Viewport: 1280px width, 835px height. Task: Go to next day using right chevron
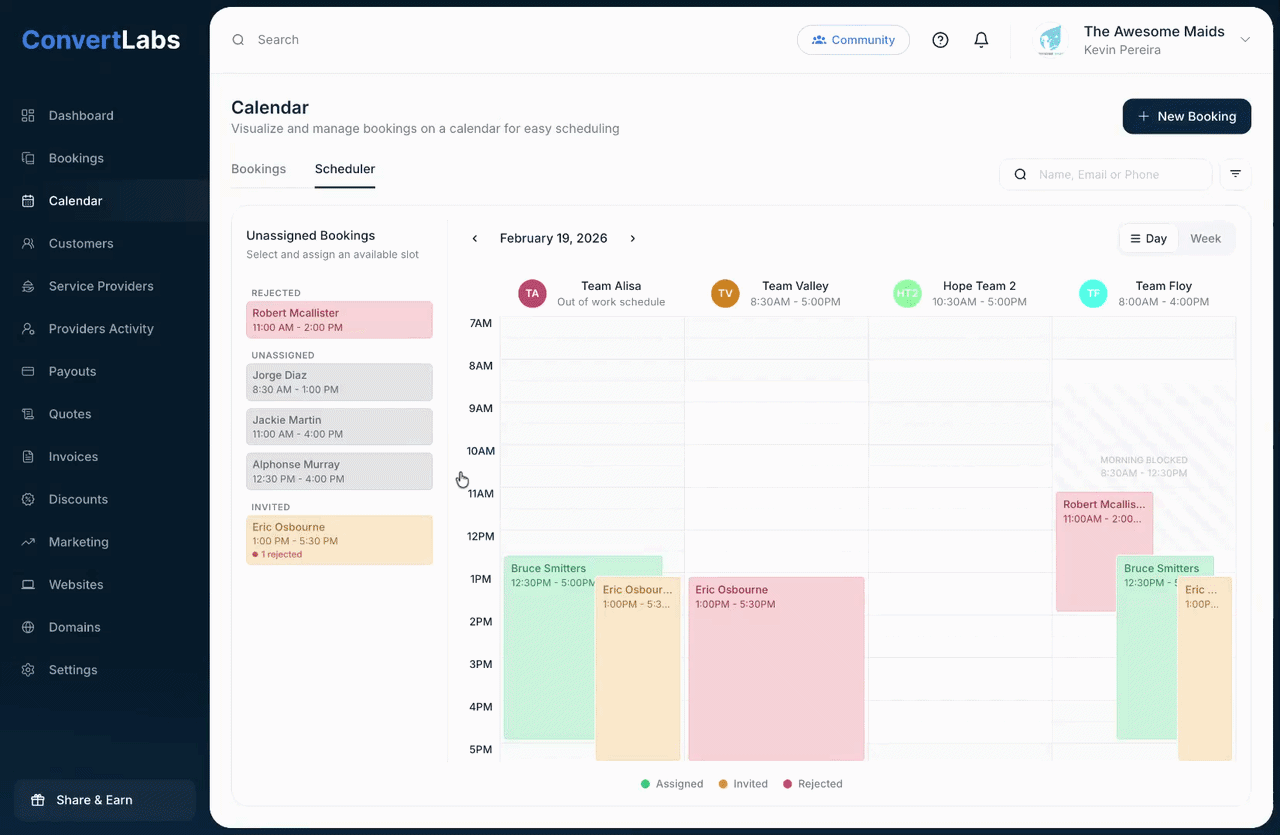tap(633, 239)
